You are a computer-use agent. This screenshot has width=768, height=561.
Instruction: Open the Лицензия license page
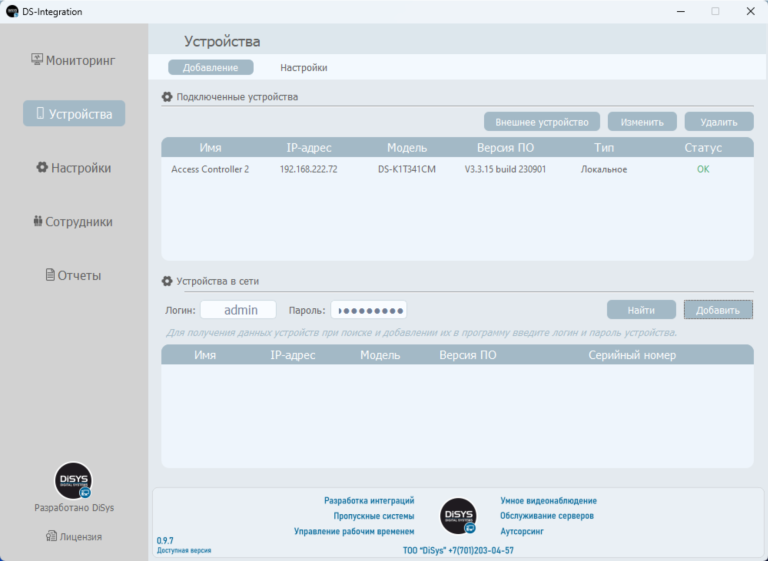pos(74,537)
